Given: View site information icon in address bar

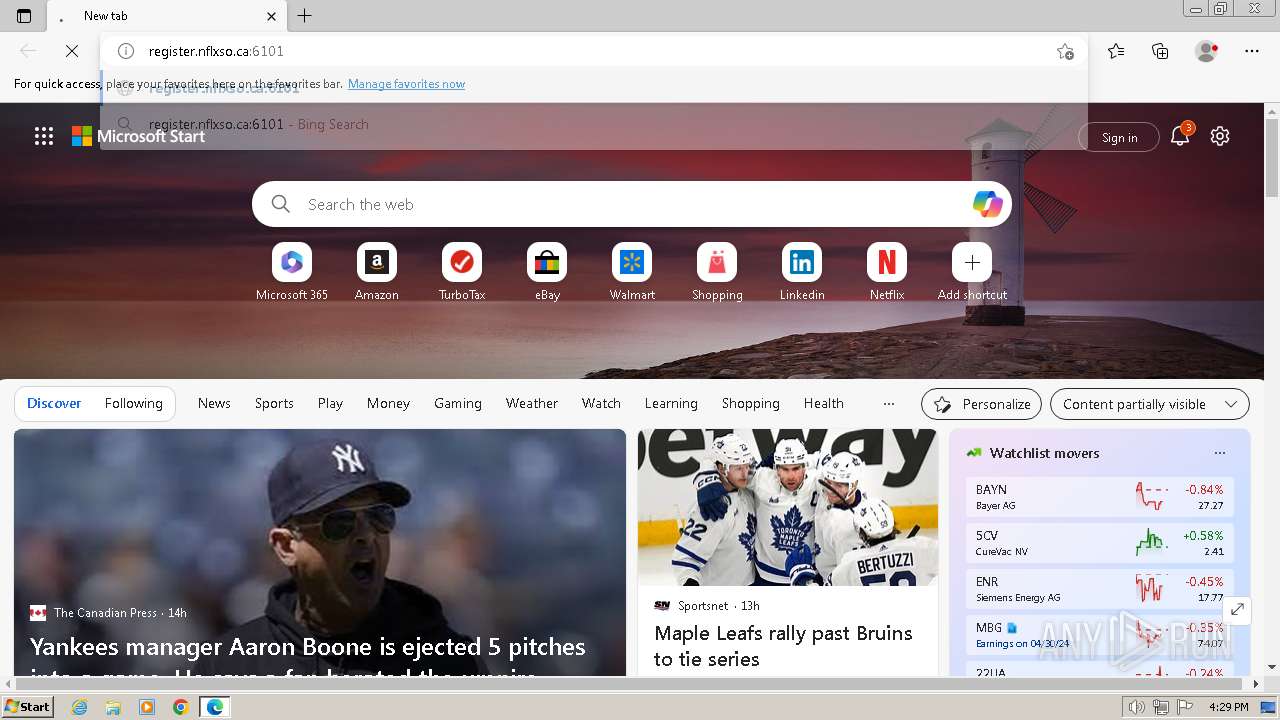Looking at the screenshot, I should click(126, 51).
